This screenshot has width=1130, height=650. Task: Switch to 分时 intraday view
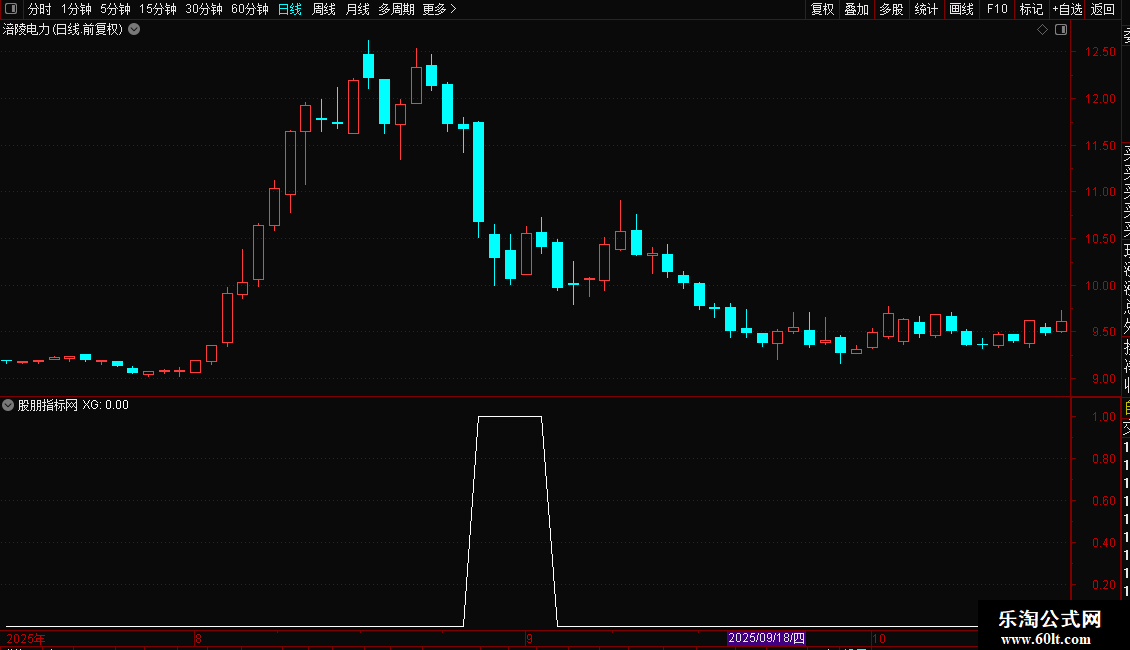[40, 9]
